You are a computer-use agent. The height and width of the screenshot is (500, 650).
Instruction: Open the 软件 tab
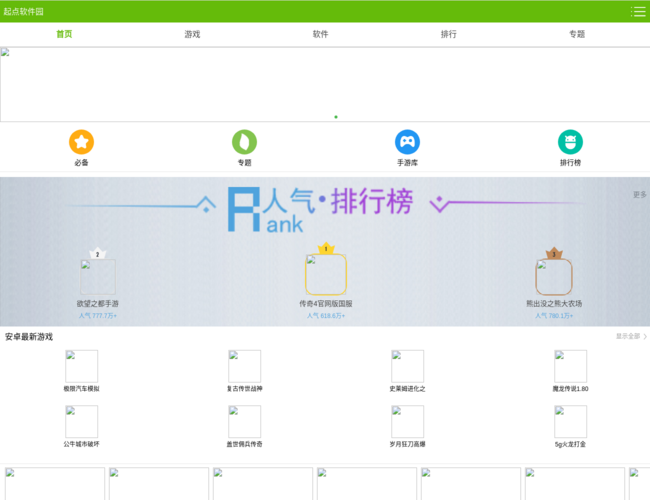pyautogui.click(x=320, y=34)
